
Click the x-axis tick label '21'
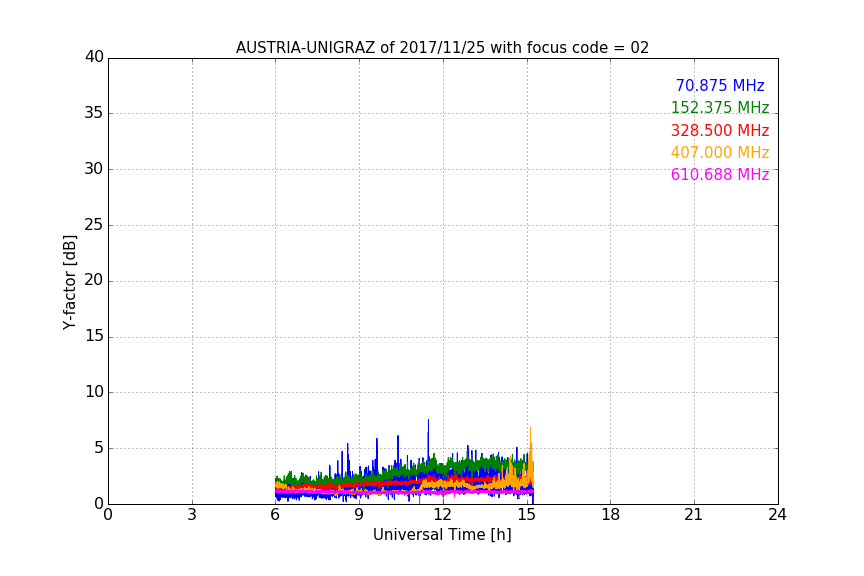pyautogui.click(x=694, y=515)
